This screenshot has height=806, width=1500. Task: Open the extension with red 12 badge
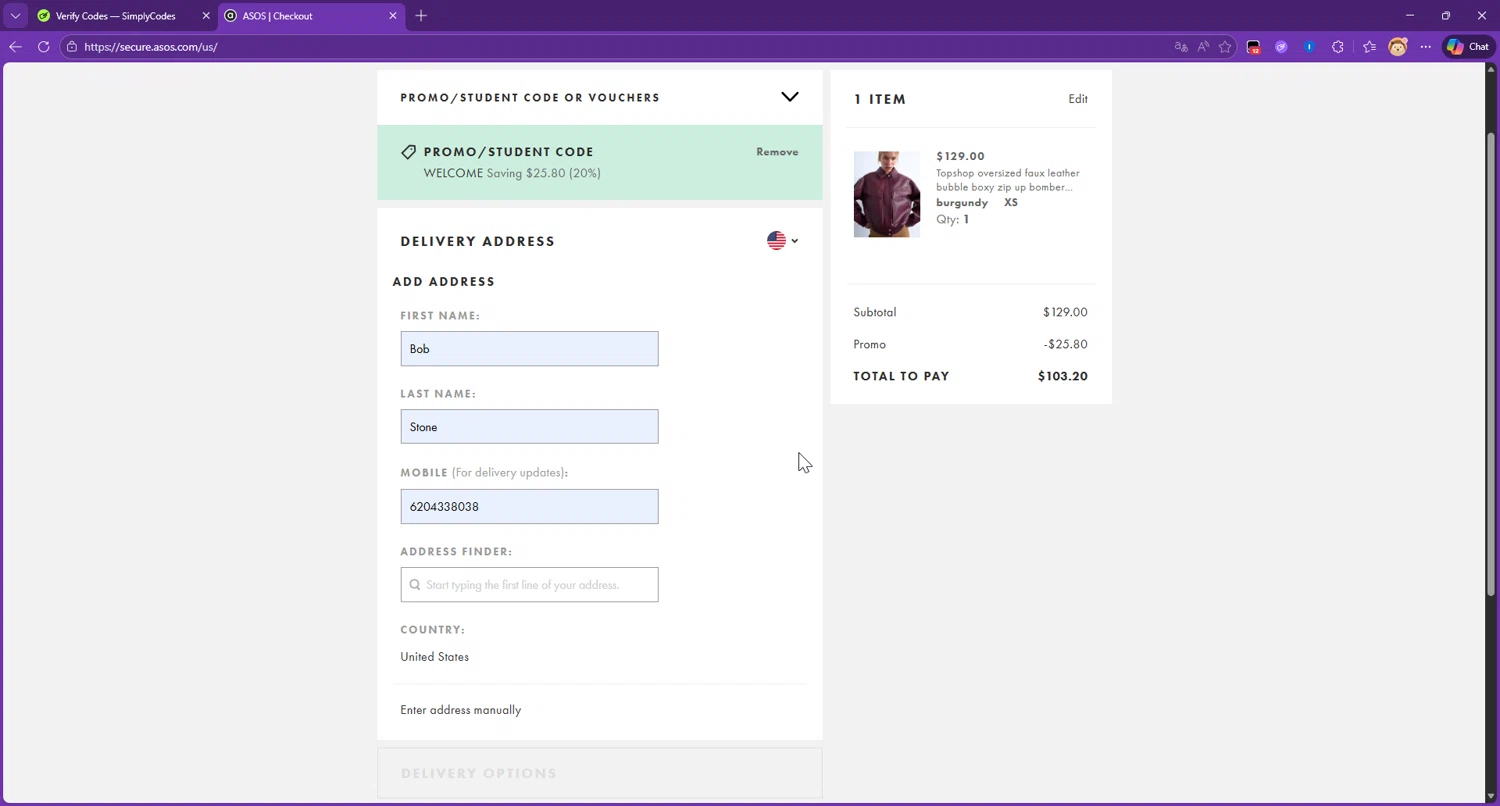[1253, 47]
